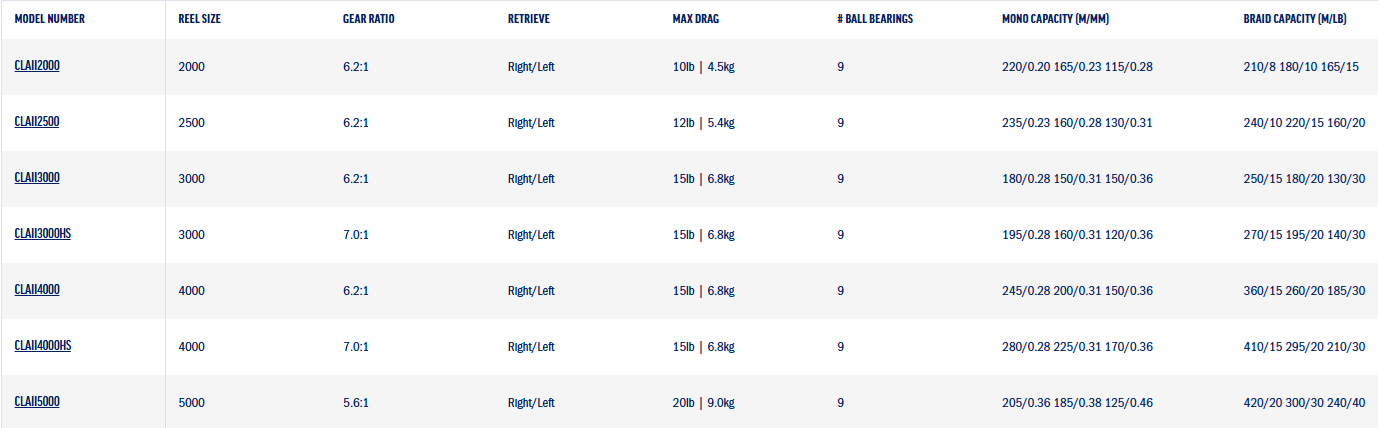This screenshot has width=1378, height=428.
Task: Select the CLAII4000 model link
Action: coord(38,289)
